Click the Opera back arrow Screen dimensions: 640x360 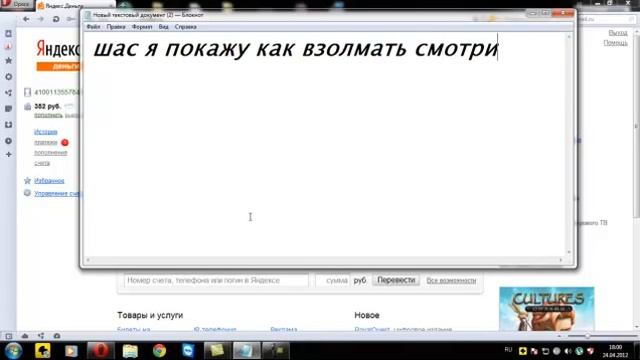pyautogui.click(x=27, y=19)
